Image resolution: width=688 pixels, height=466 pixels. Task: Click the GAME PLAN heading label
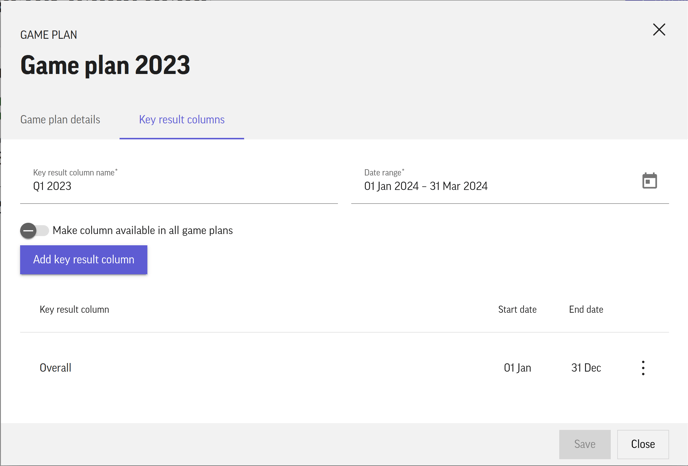49,35
